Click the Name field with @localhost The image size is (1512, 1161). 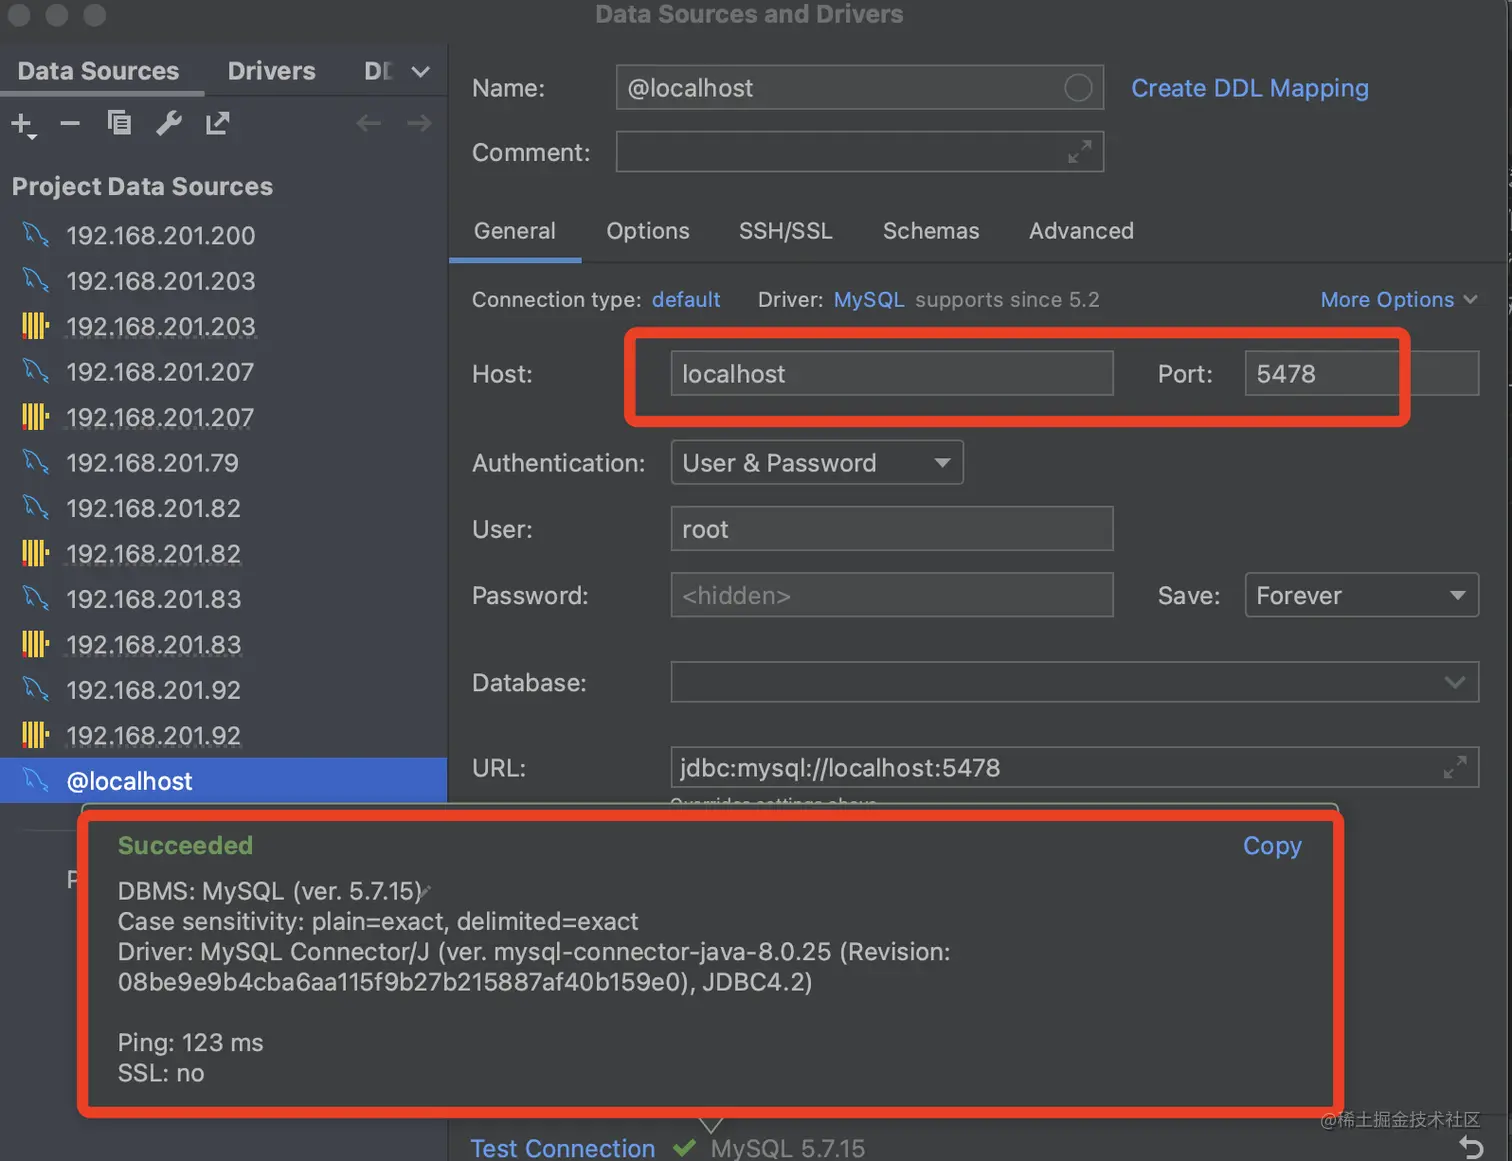pos(860,88)
